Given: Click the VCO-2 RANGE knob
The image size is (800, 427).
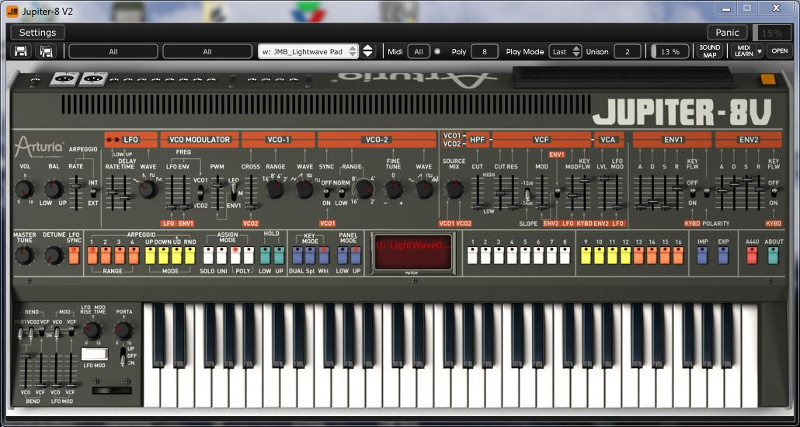Looking at the screenshot, I should [364, 189].
